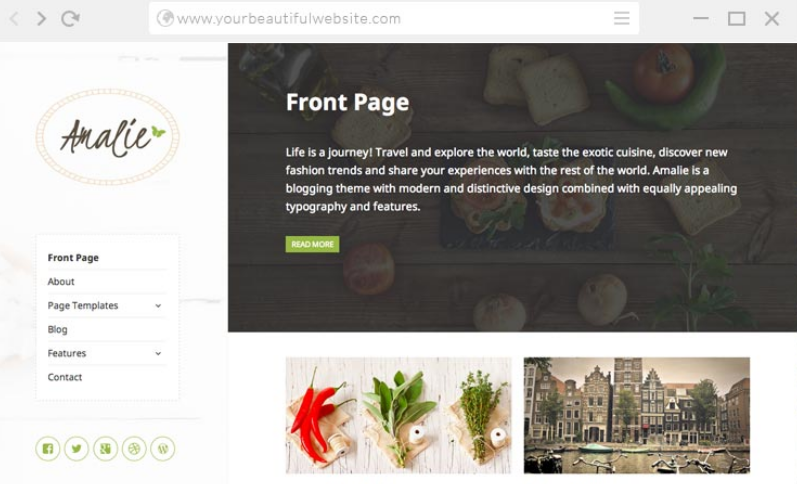Open the Twitter social icon

click(77, 448)
